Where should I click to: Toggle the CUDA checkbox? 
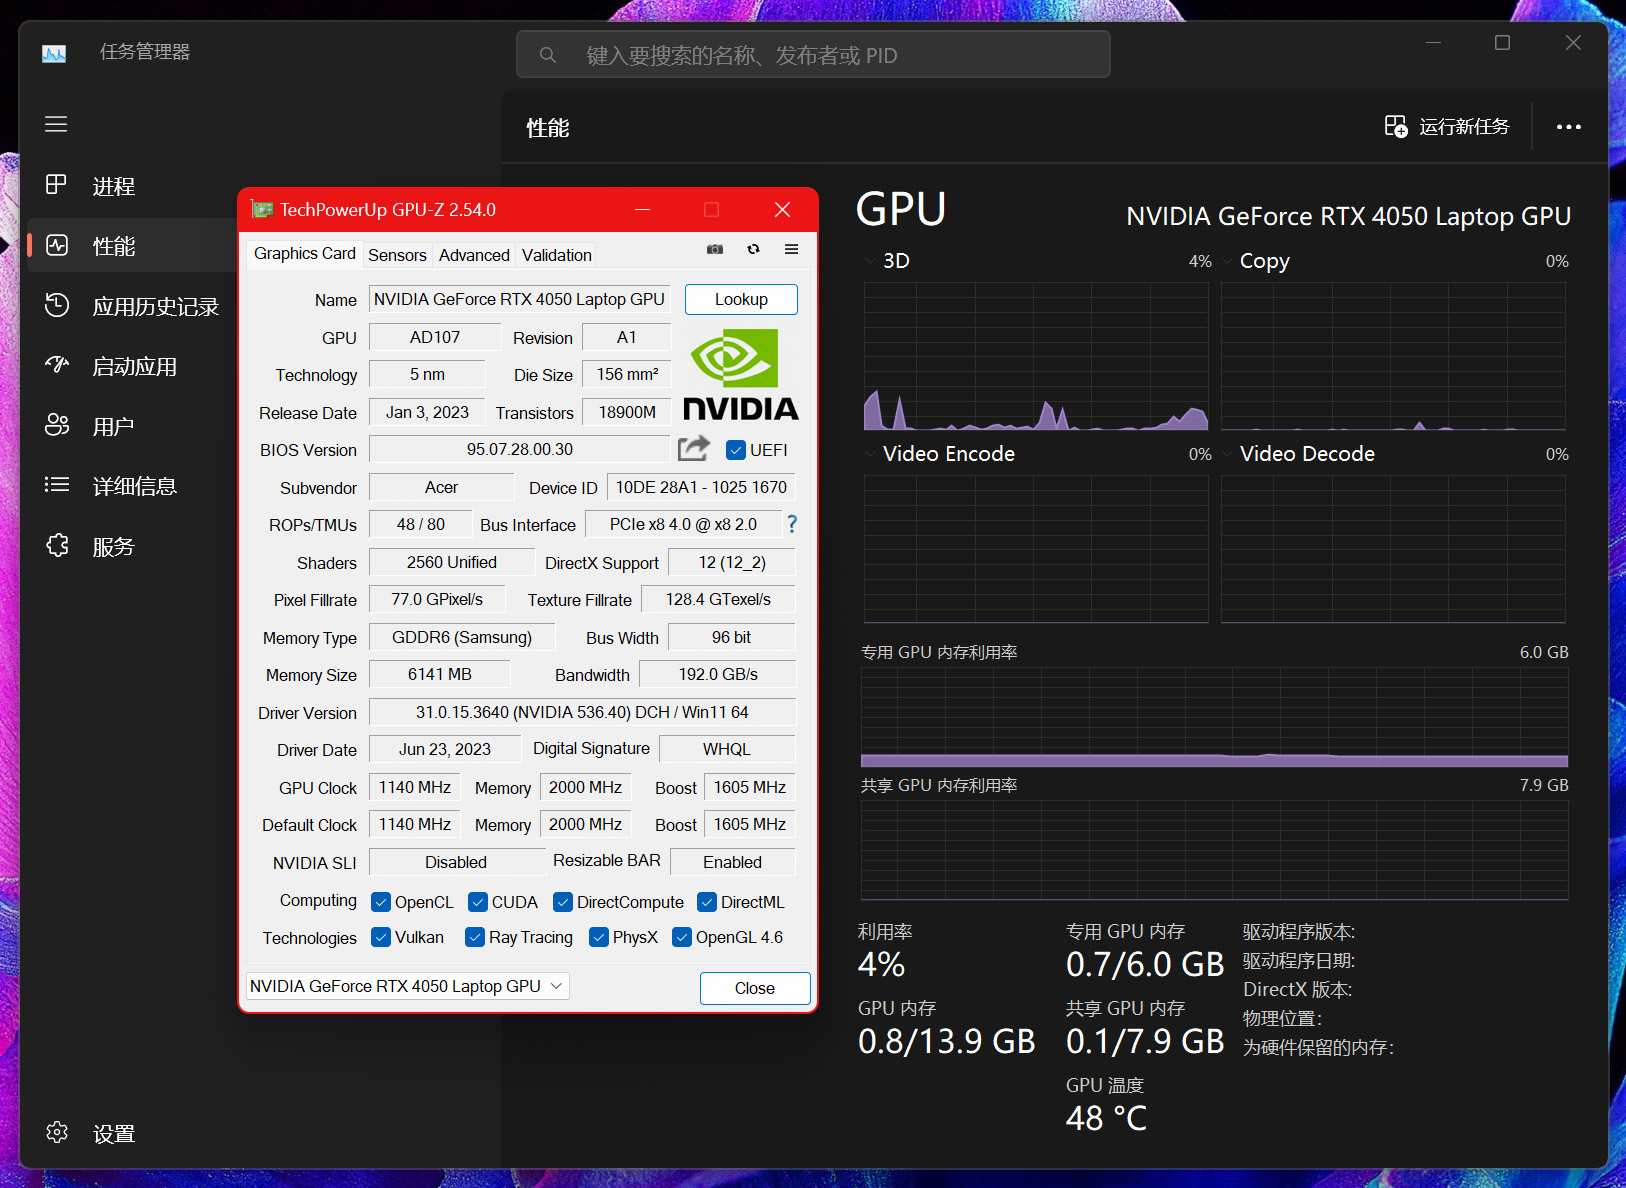point(477,902)
